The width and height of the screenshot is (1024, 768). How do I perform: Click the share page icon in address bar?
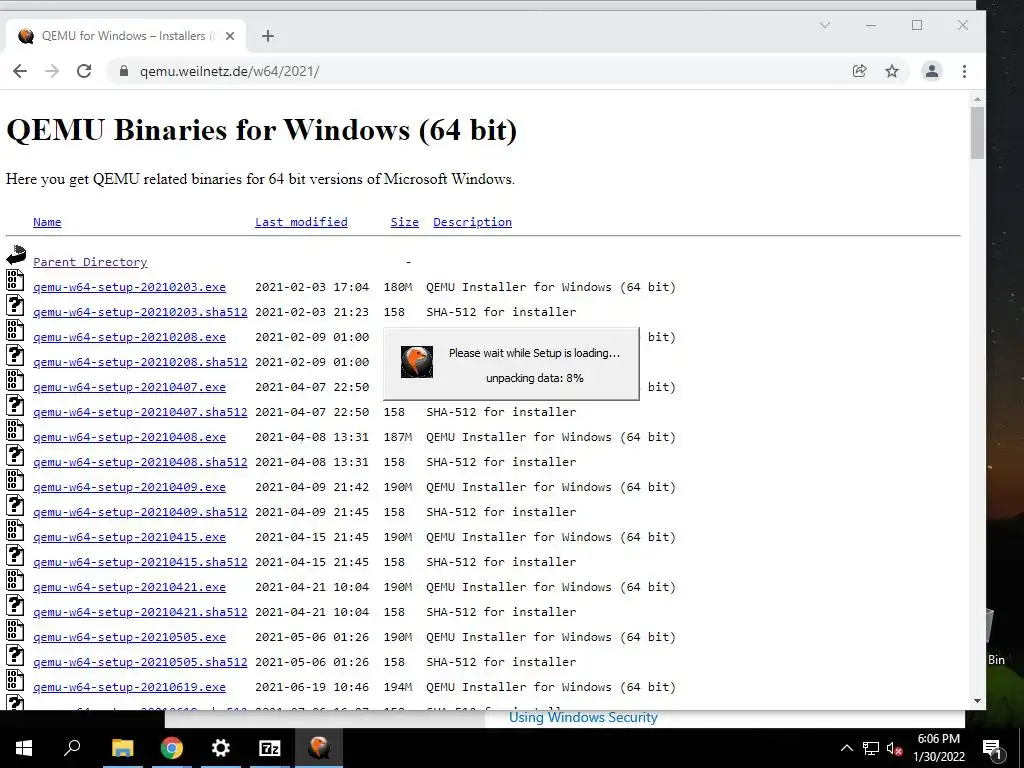tap(859, 71)
